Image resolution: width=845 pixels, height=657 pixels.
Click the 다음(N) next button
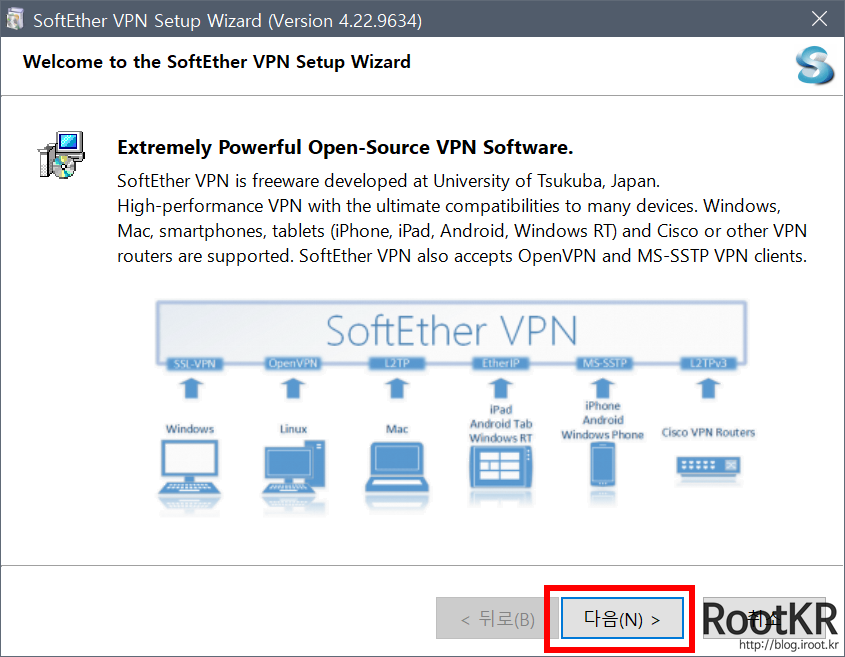[x=622, y=618]
